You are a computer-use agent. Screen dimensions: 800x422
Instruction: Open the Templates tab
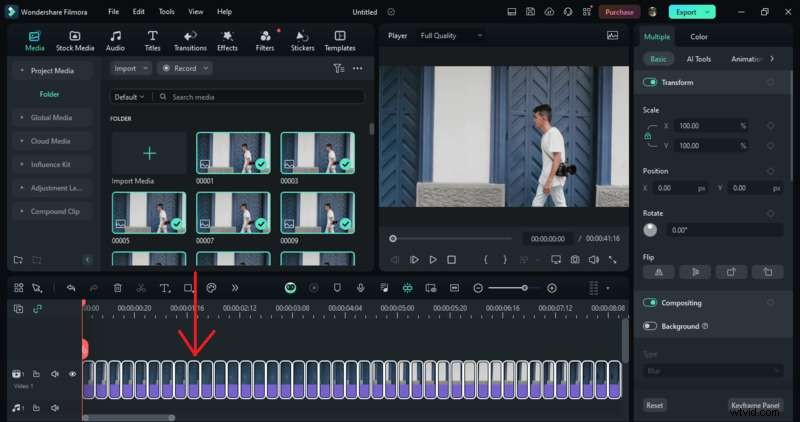[340, 41]
